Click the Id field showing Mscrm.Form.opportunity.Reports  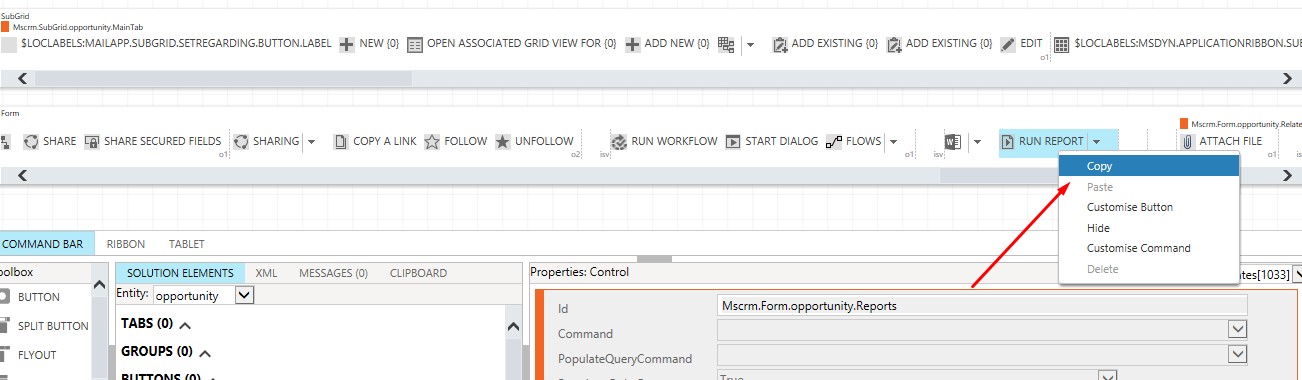pyautogui.click(x=982, y=305)
